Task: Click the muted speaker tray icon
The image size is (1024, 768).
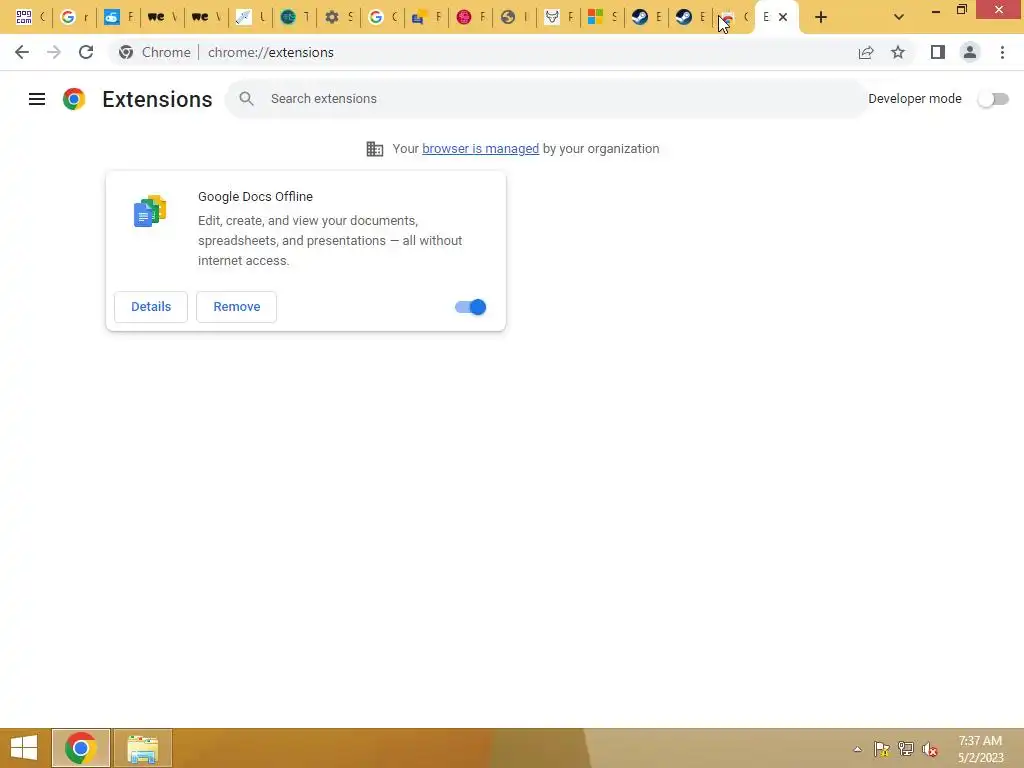Action: coord(930,749)
